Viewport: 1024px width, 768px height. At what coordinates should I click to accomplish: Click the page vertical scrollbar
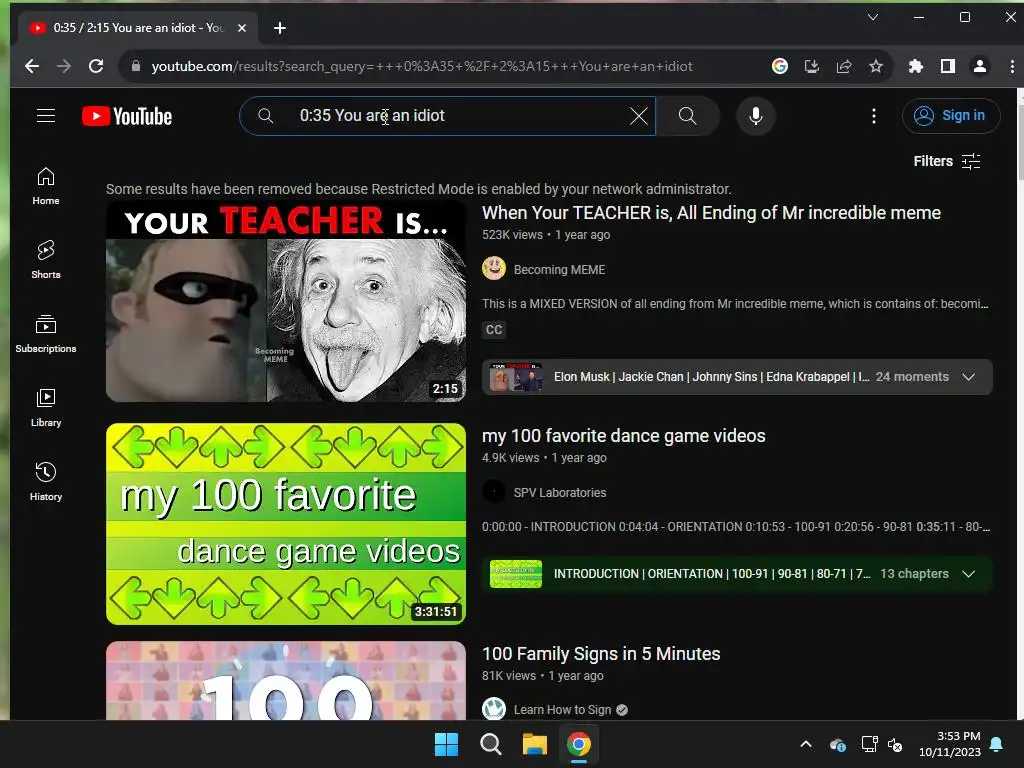[1020, 135]
